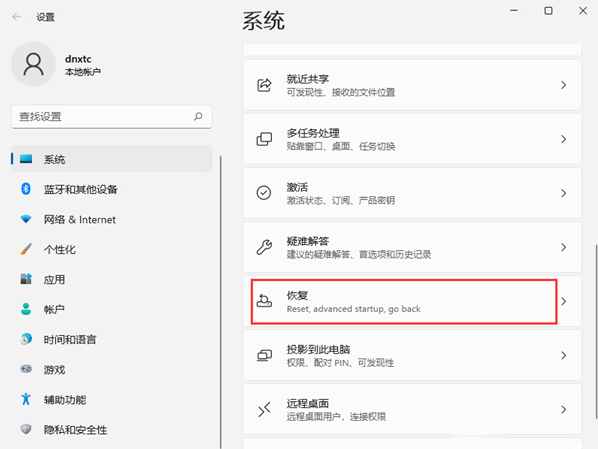The width and height of the screenshot is (598, 449).
Task: Click the wrench icon for 疑难解答
Action: point(264,247)
